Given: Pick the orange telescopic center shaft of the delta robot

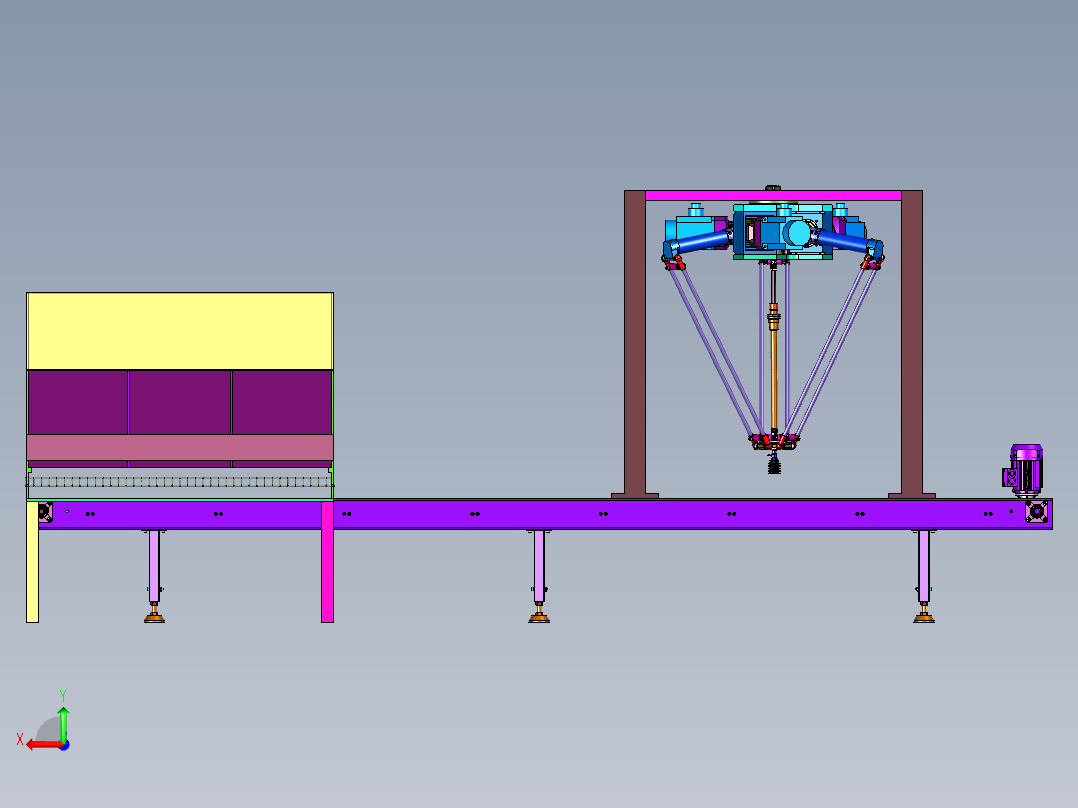Looking at the screenshot, I should pos(774,364).
